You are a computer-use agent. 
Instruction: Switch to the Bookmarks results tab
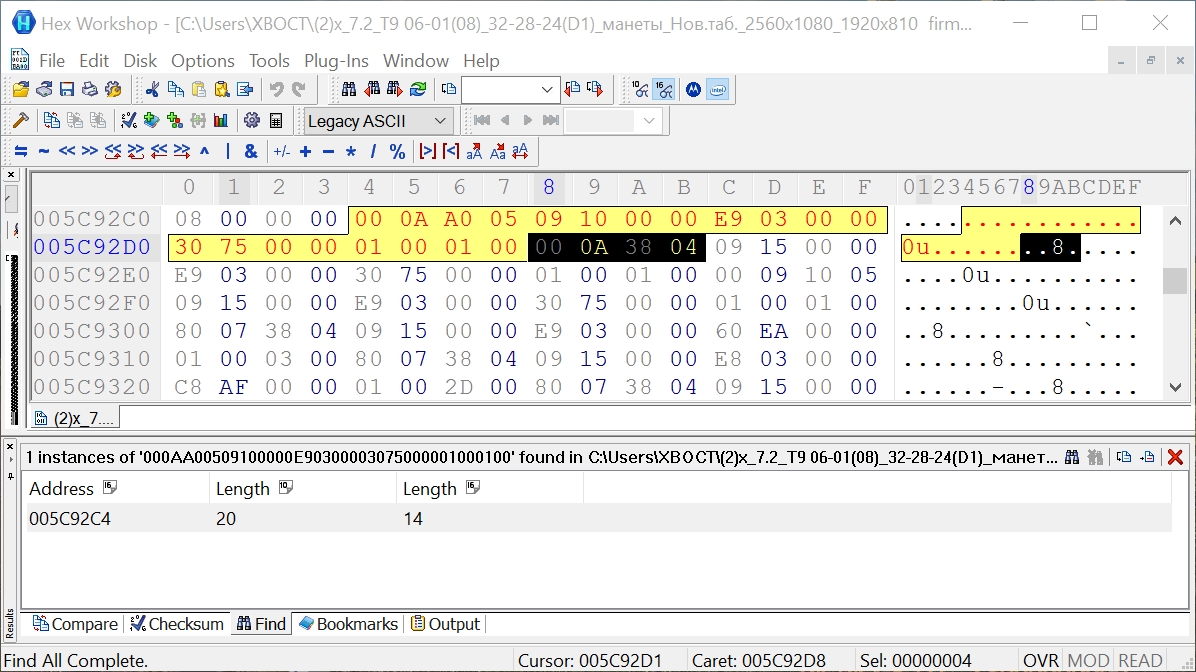point(348,624)
